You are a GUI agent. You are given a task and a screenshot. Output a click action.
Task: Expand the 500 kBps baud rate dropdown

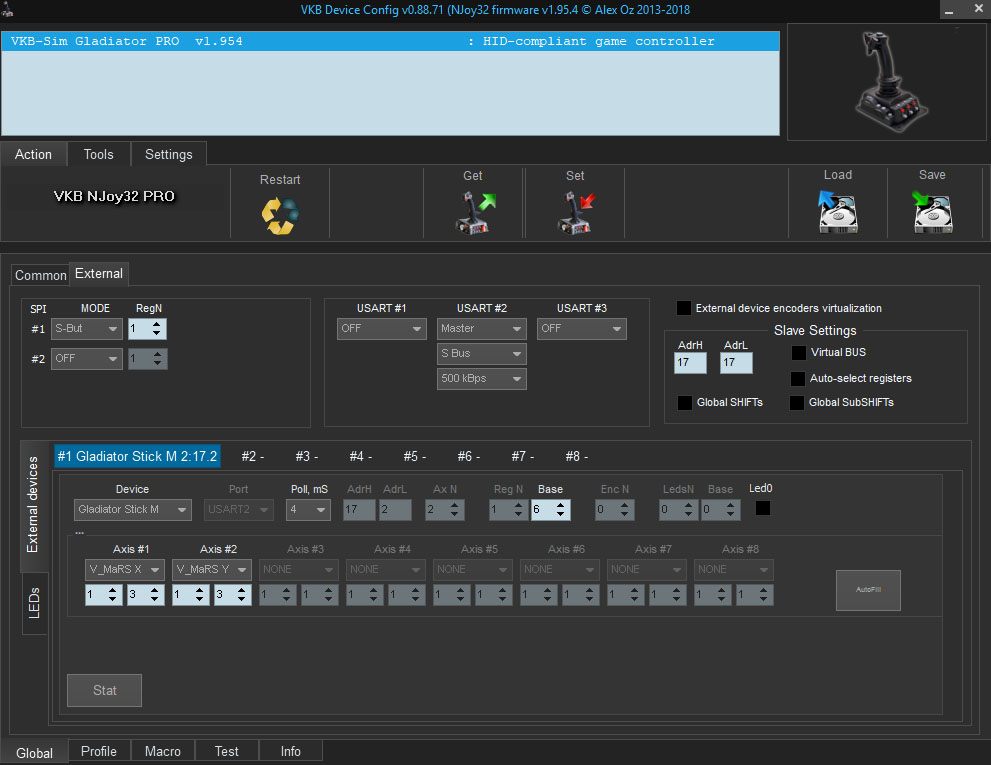(481, 379)
